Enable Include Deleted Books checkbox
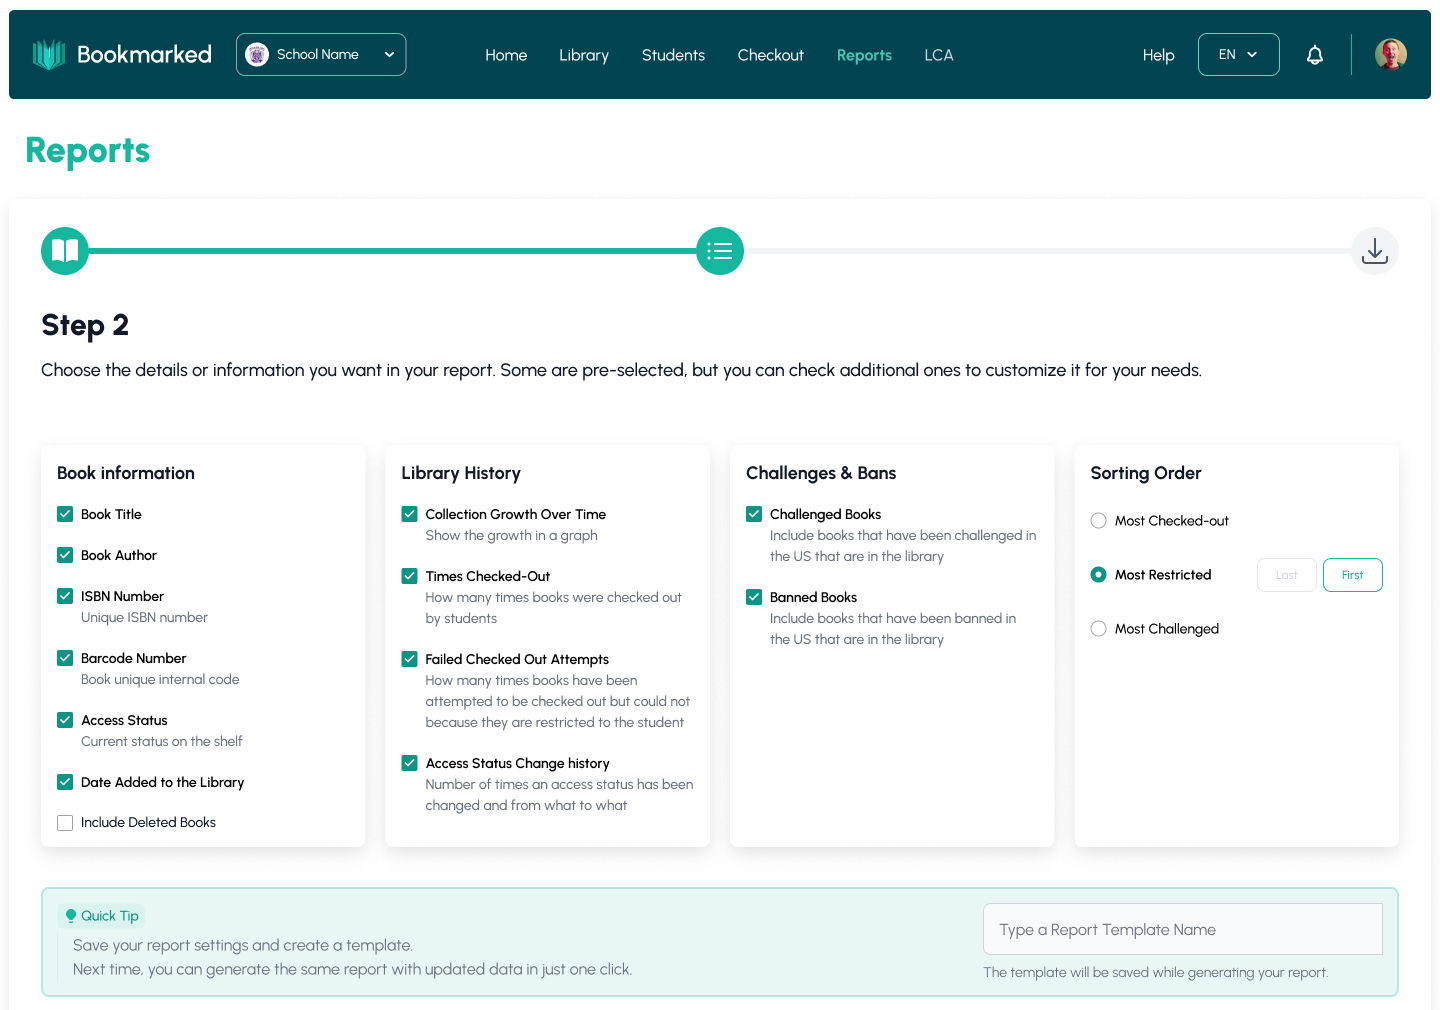Screen dimensions: 1440x1010 tap(65, 823)
